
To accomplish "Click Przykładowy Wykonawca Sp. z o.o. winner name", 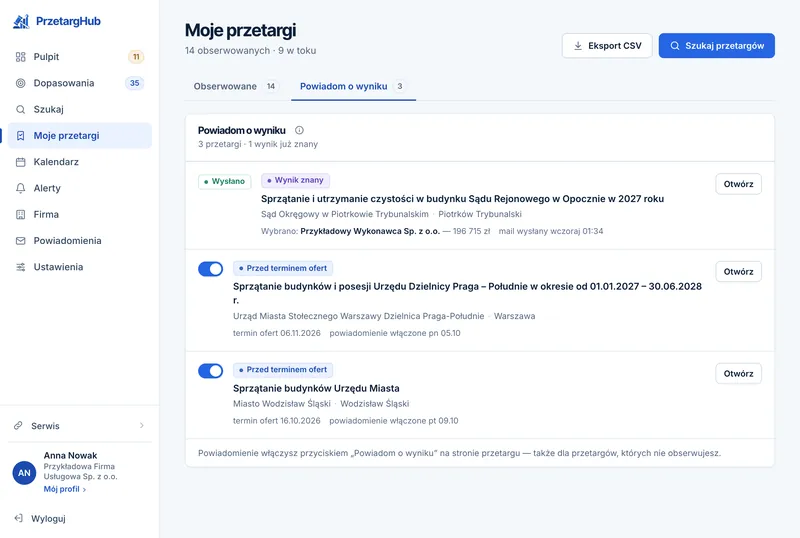I will coord(370,231).
